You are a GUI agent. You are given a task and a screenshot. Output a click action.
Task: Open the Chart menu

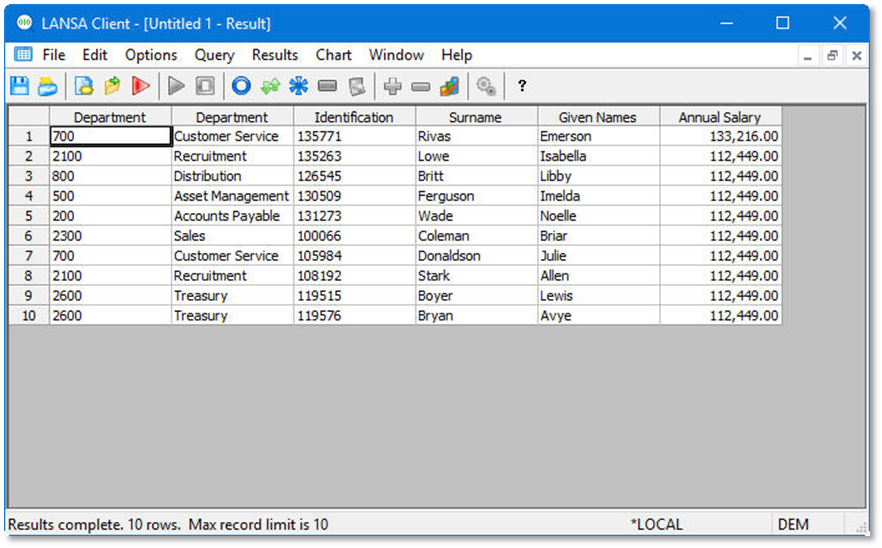click(333, 55)
